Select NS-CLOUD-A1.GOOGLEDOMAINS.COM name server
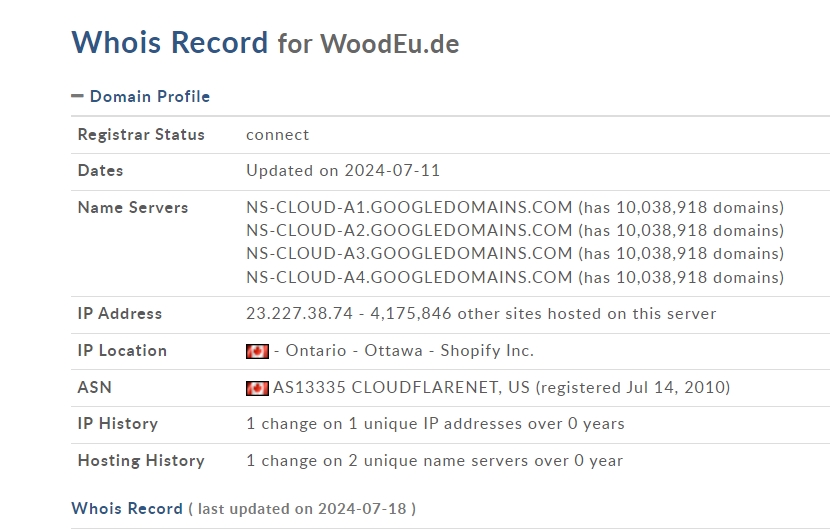 [x=409, y=207]
